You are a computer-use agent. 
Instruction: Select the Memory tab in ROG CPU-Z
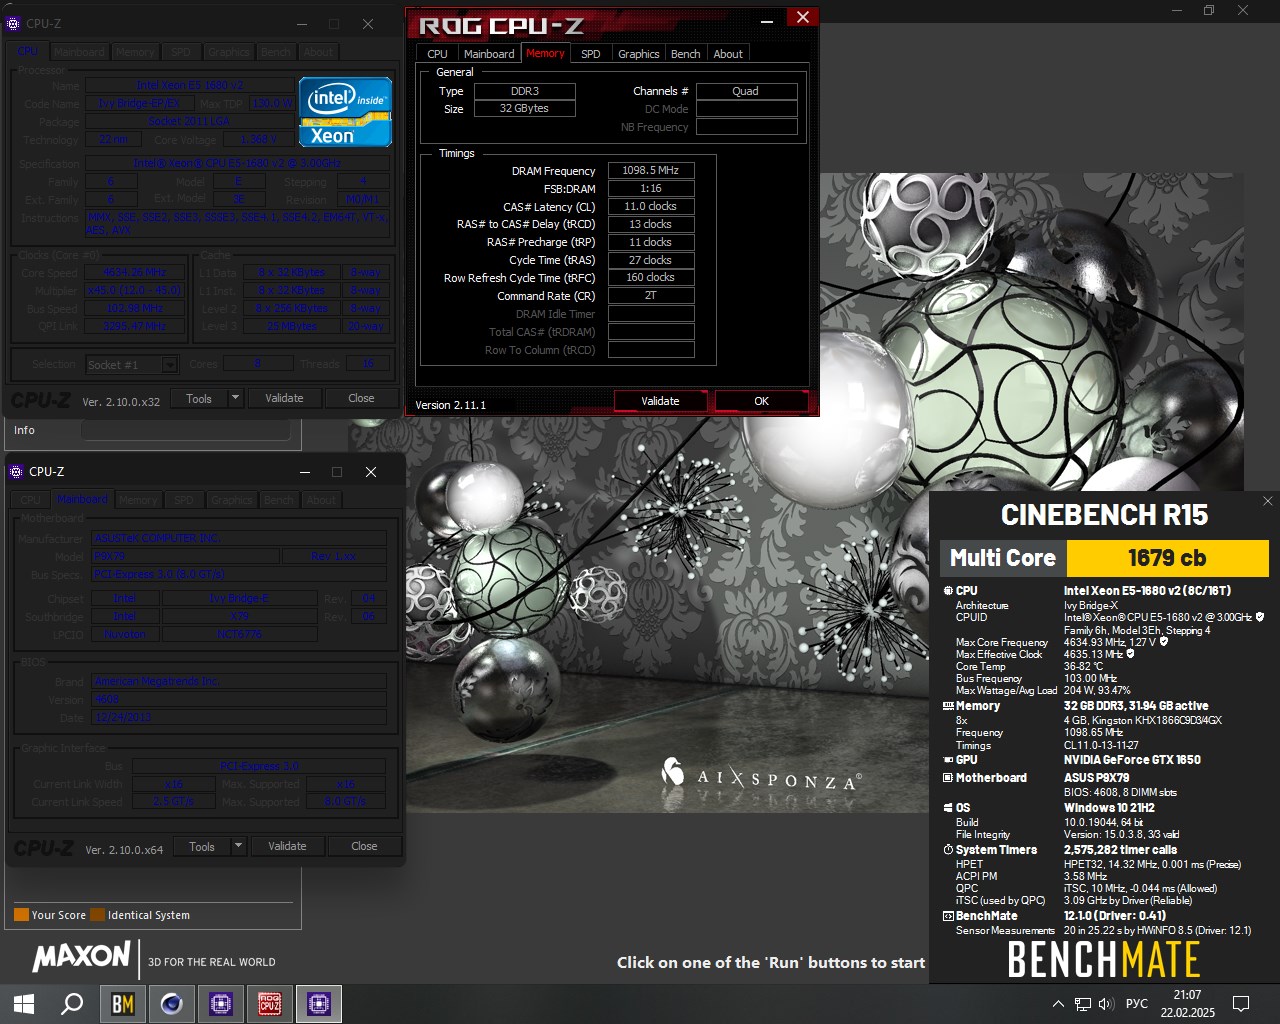545,53
